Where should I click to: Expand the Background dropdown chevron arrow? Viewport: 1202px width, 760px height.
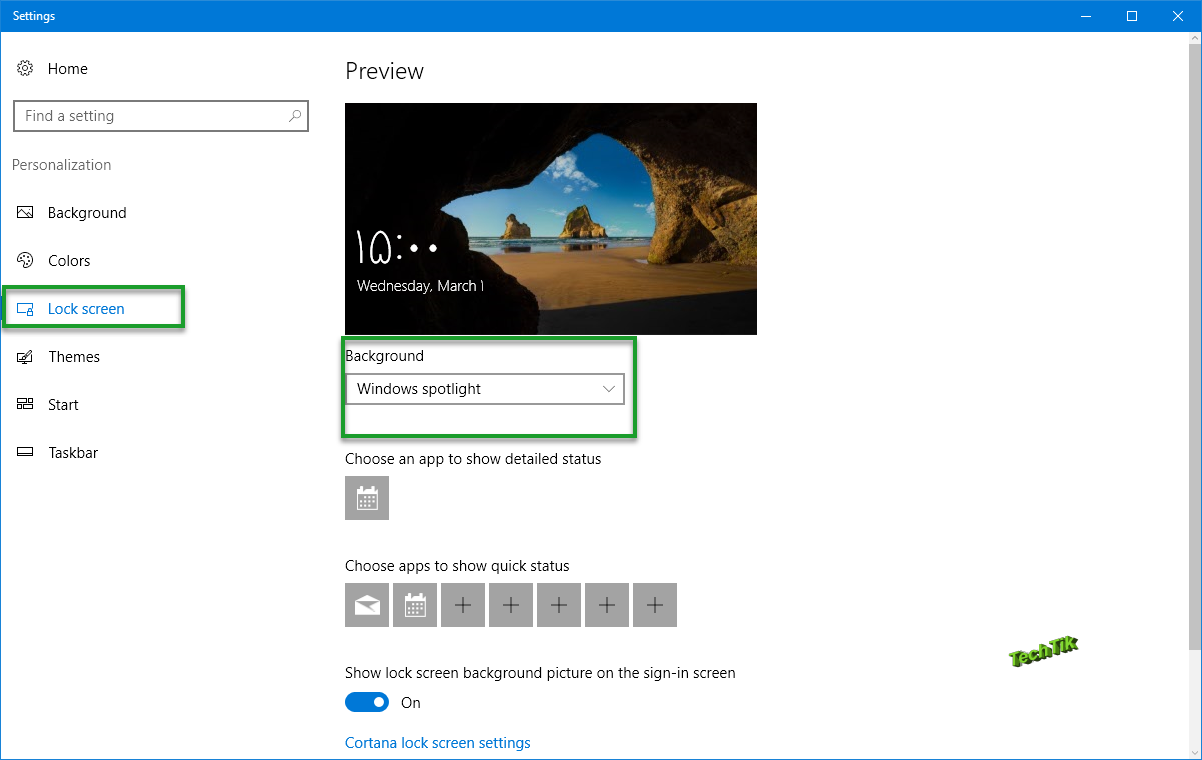click(x=609, y=389)
